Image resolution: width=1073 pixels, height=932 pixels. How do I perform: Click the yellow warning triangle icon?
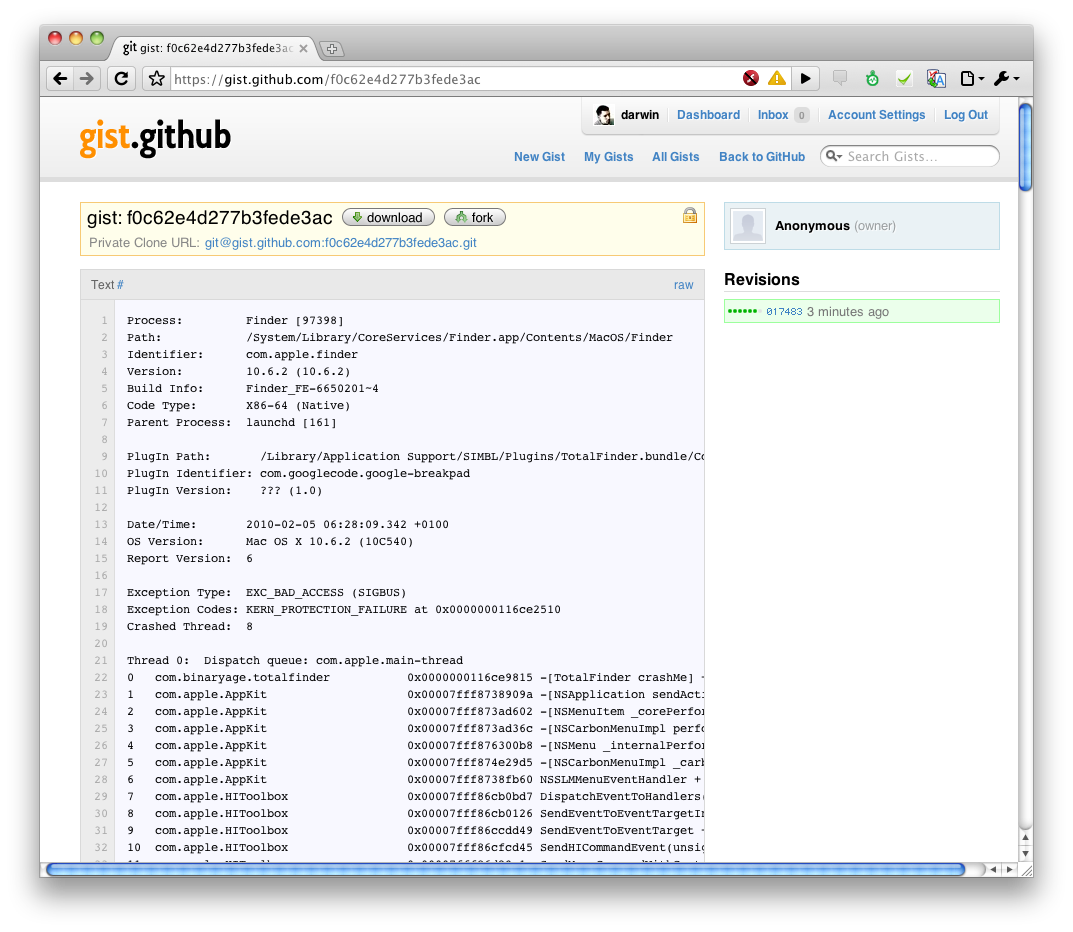(x=776, y=79)
